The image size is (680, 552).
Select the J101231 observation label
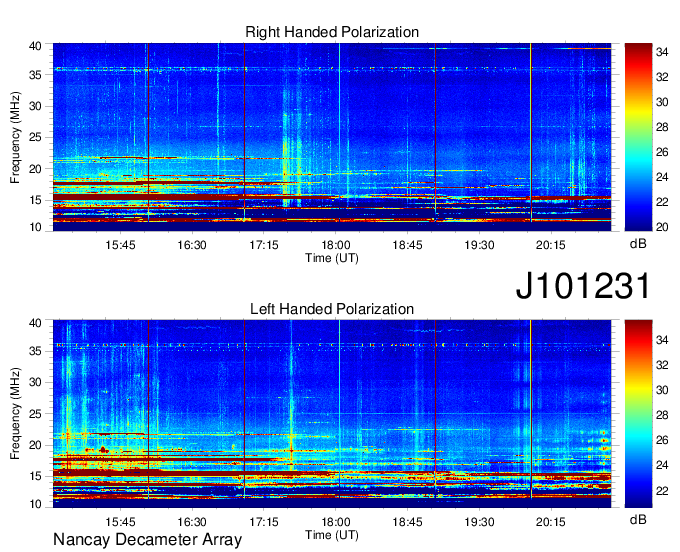tap(583, 286)
